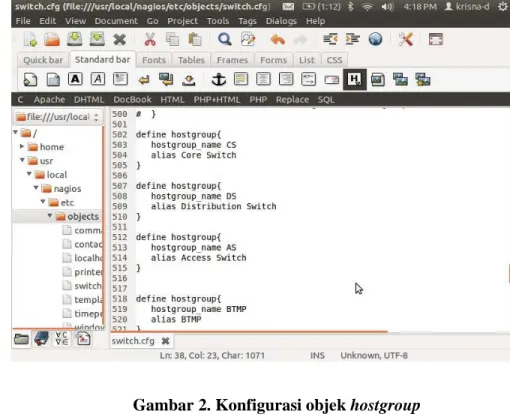Paste using the clipboard icon
The height and width of the screenshot is (420, 510).
(195, 39)
